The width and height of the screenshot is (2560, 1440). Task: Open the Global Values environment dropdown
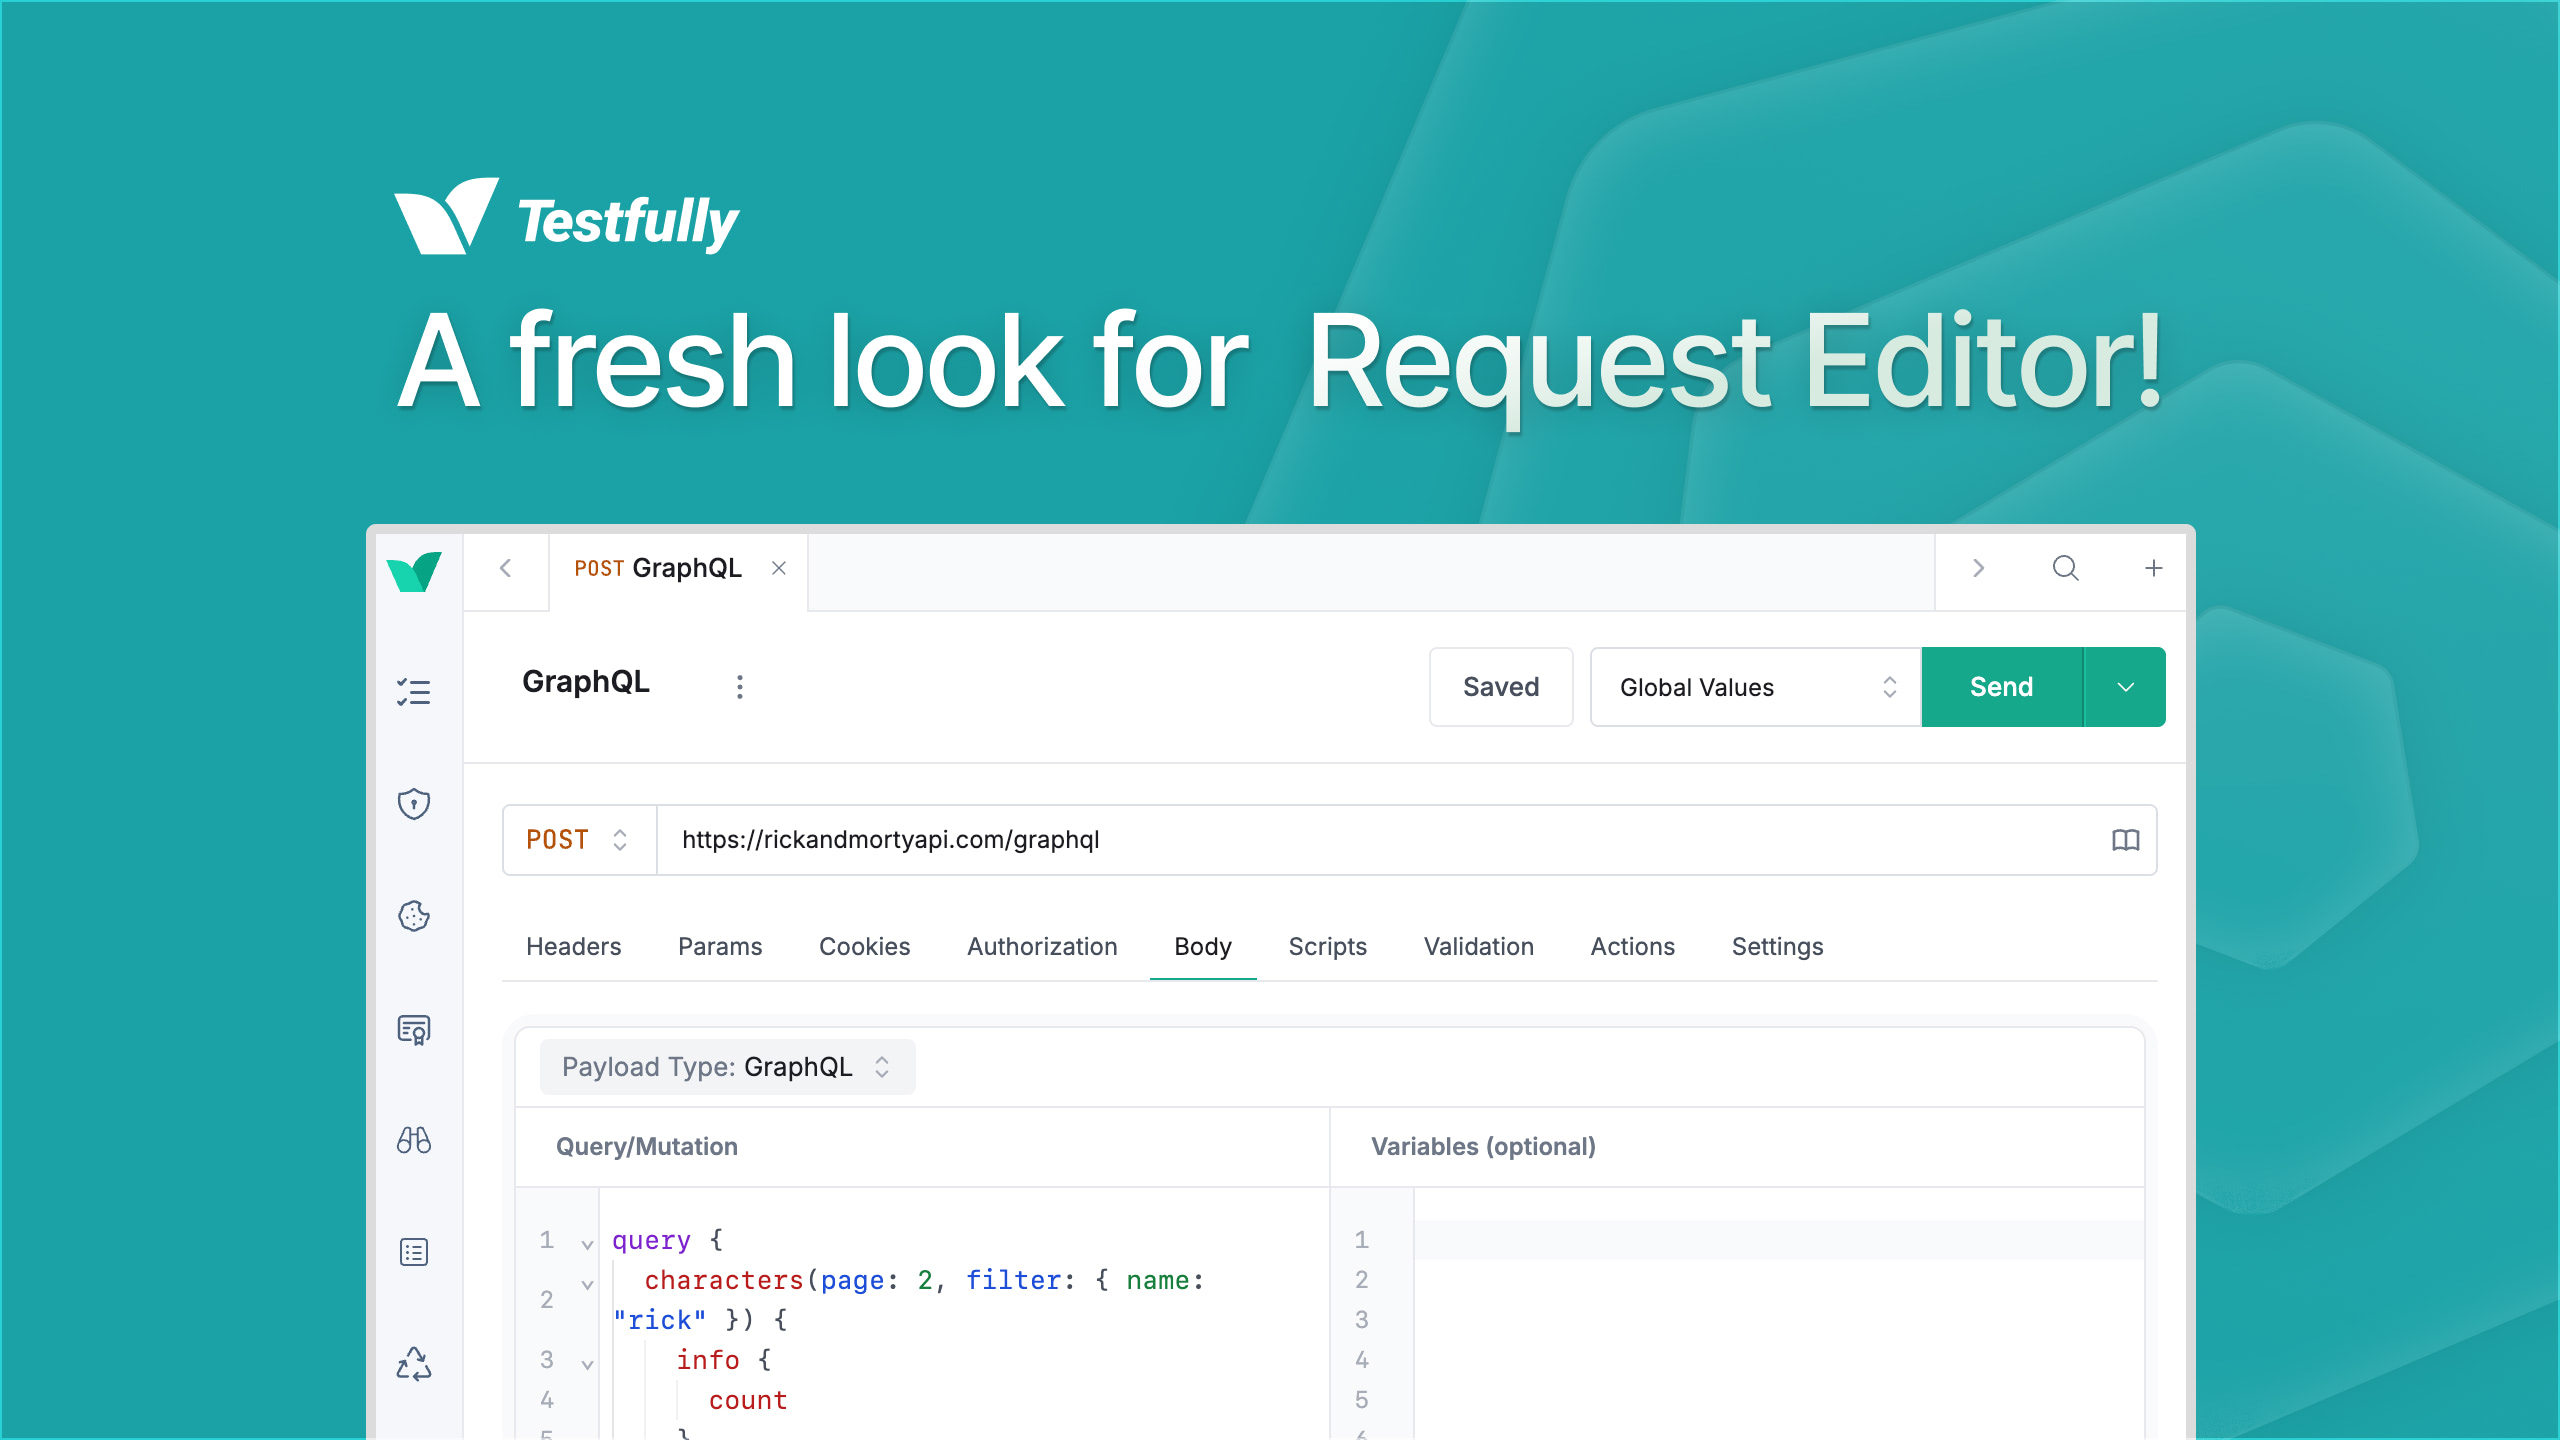pos(1756,687)
